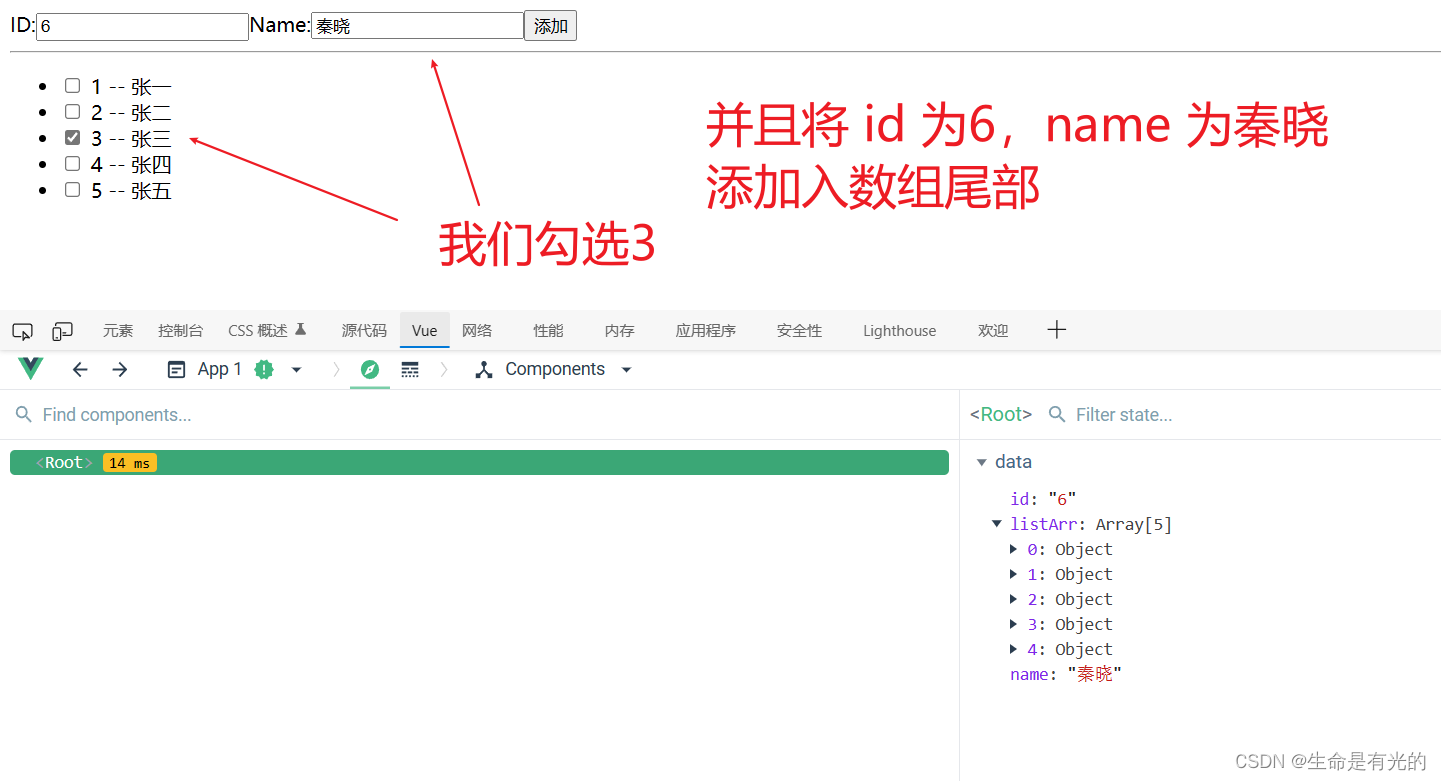Open the 欢迎 tab
This screenshot has height=781, width=1441.
click(x=993, y=331)
